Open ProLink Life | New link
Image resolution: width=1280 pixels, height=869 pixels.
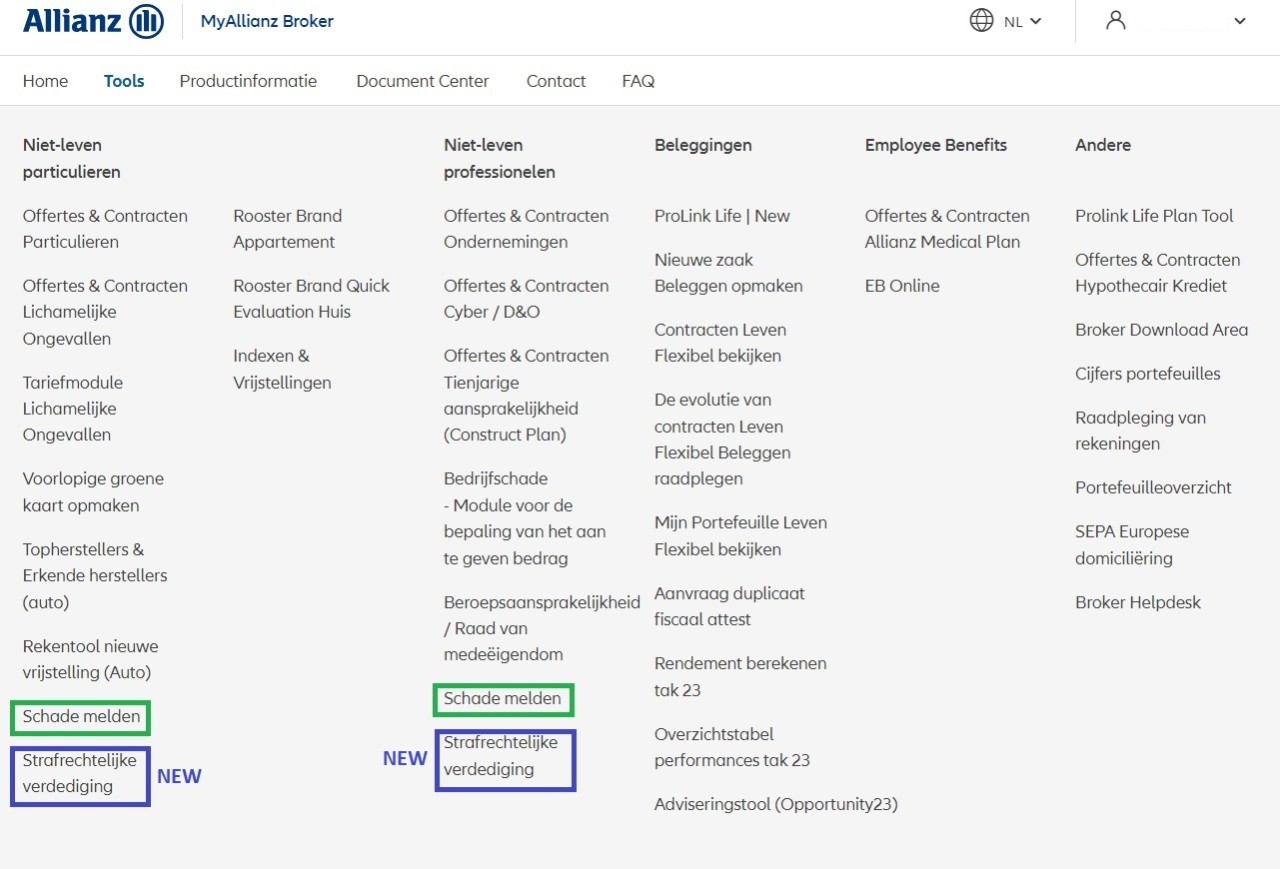point(721,216)
